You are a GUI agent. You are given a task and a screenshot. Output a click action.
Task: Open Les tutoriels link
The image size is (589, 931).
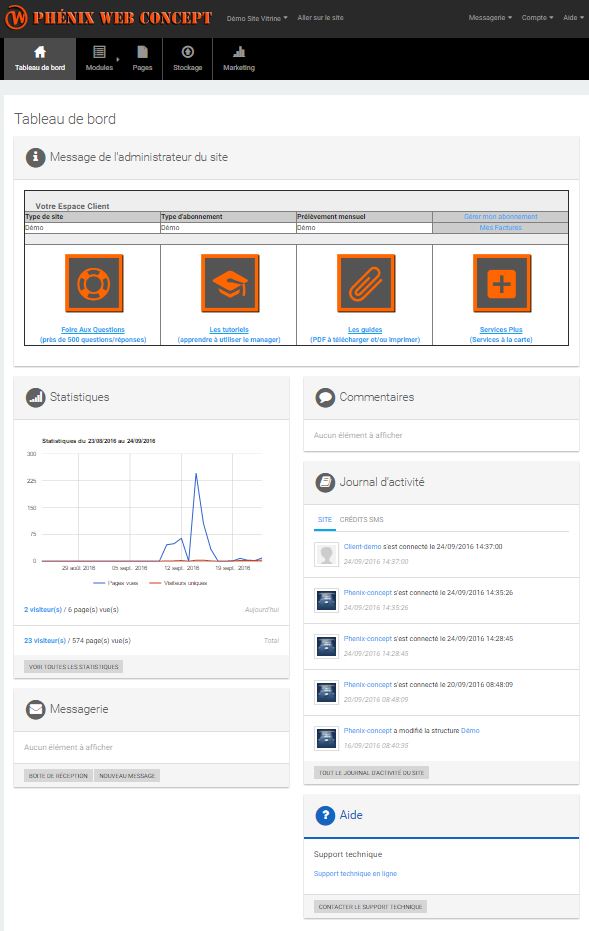(229, 330)
